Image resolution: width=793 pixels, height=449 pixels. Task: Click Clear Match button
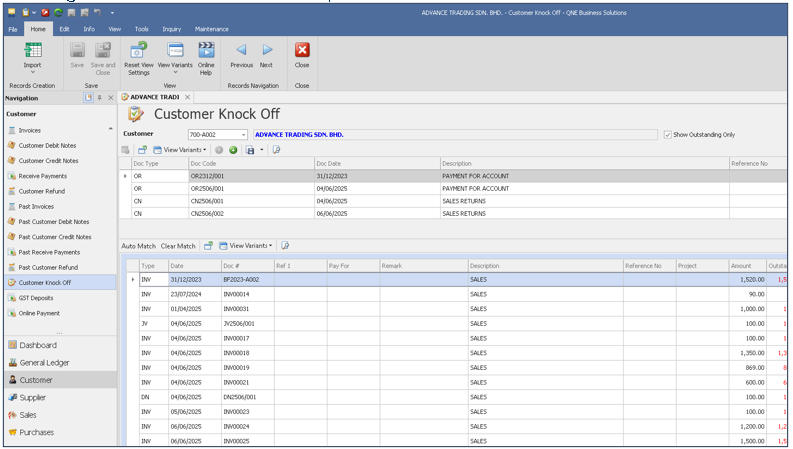[178, 246]
